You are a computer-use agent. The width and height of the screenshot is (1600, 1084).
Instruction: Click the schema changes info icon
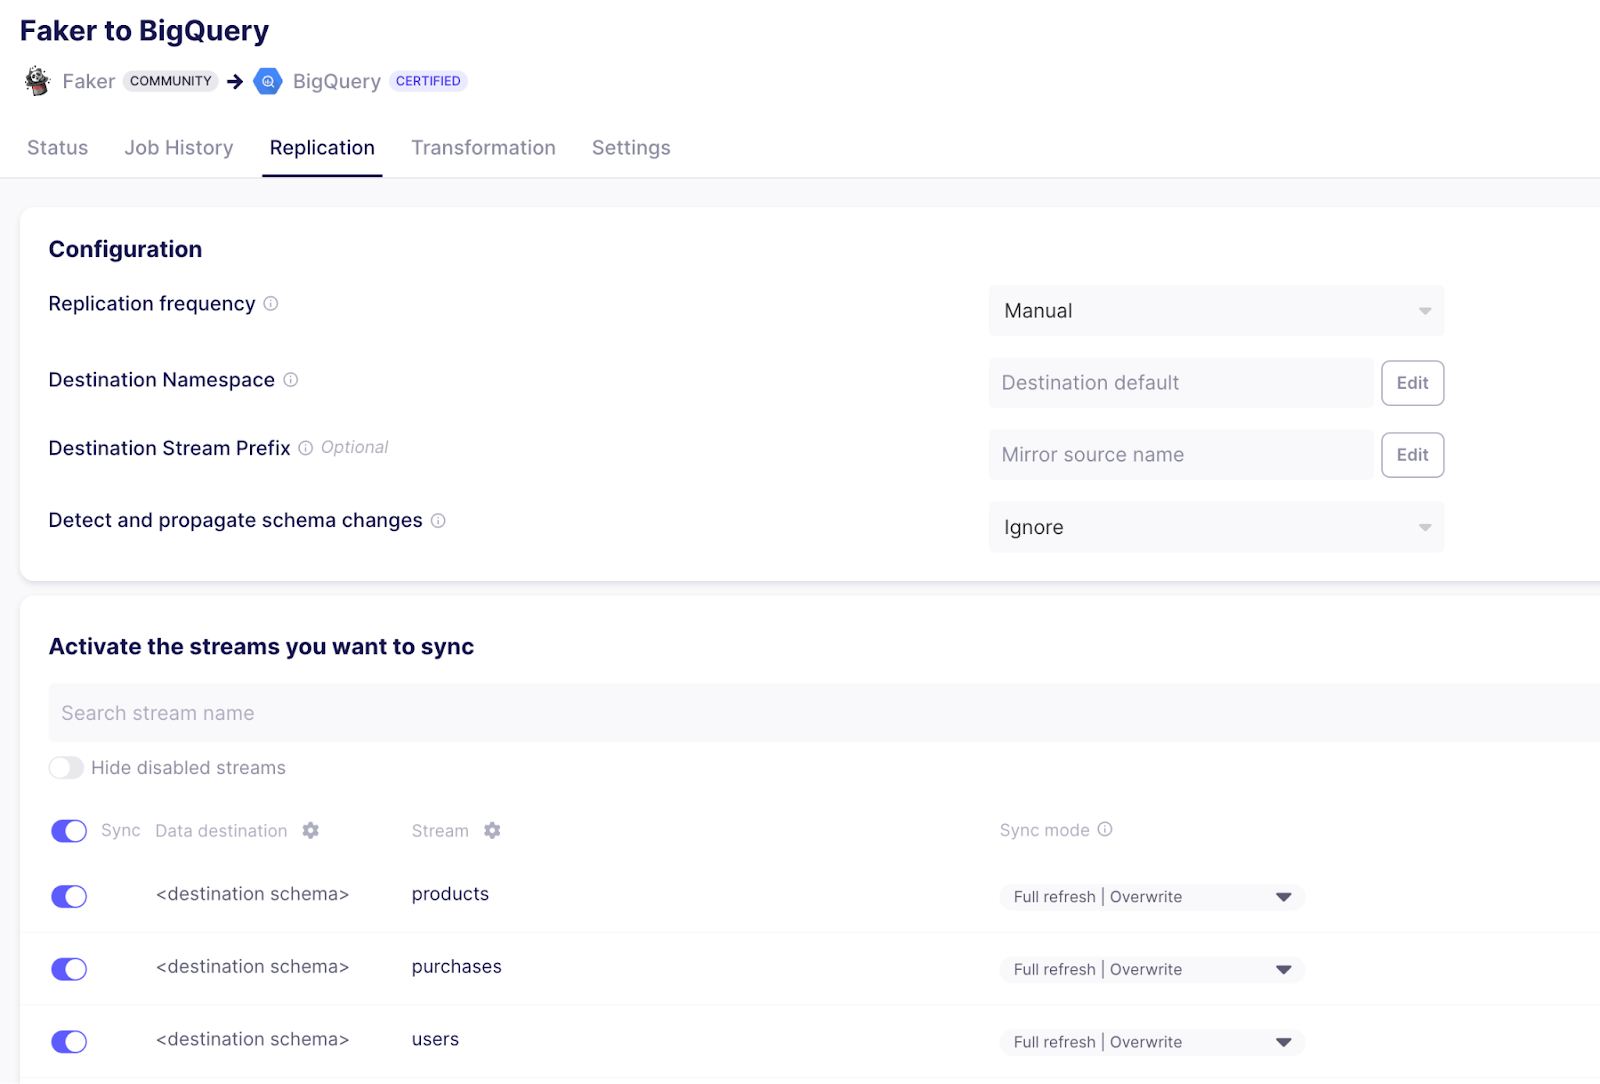[x=438, y=520]
